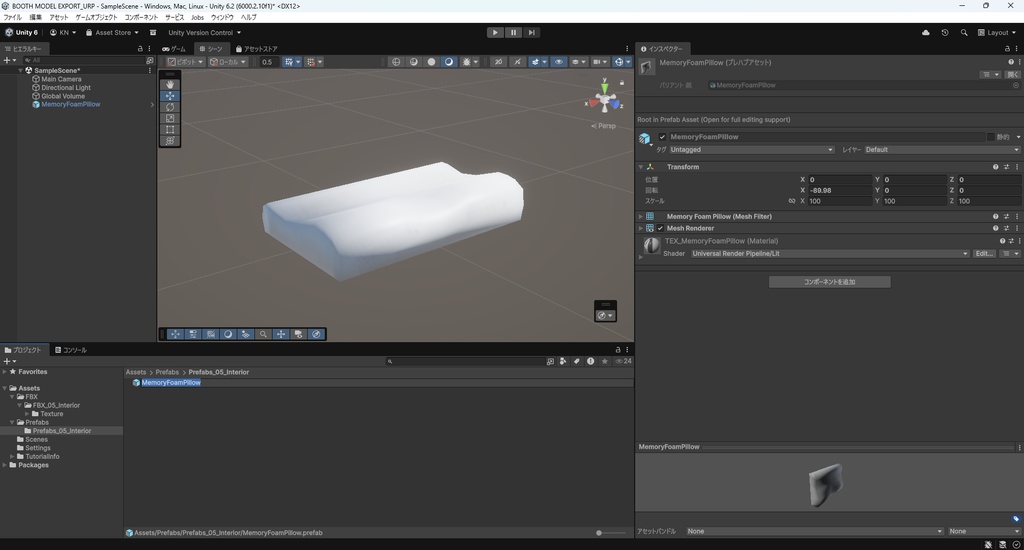Click the project panel search field
Screen dimensions: 1024x550
pyautogui.click(x=465, y=361)
